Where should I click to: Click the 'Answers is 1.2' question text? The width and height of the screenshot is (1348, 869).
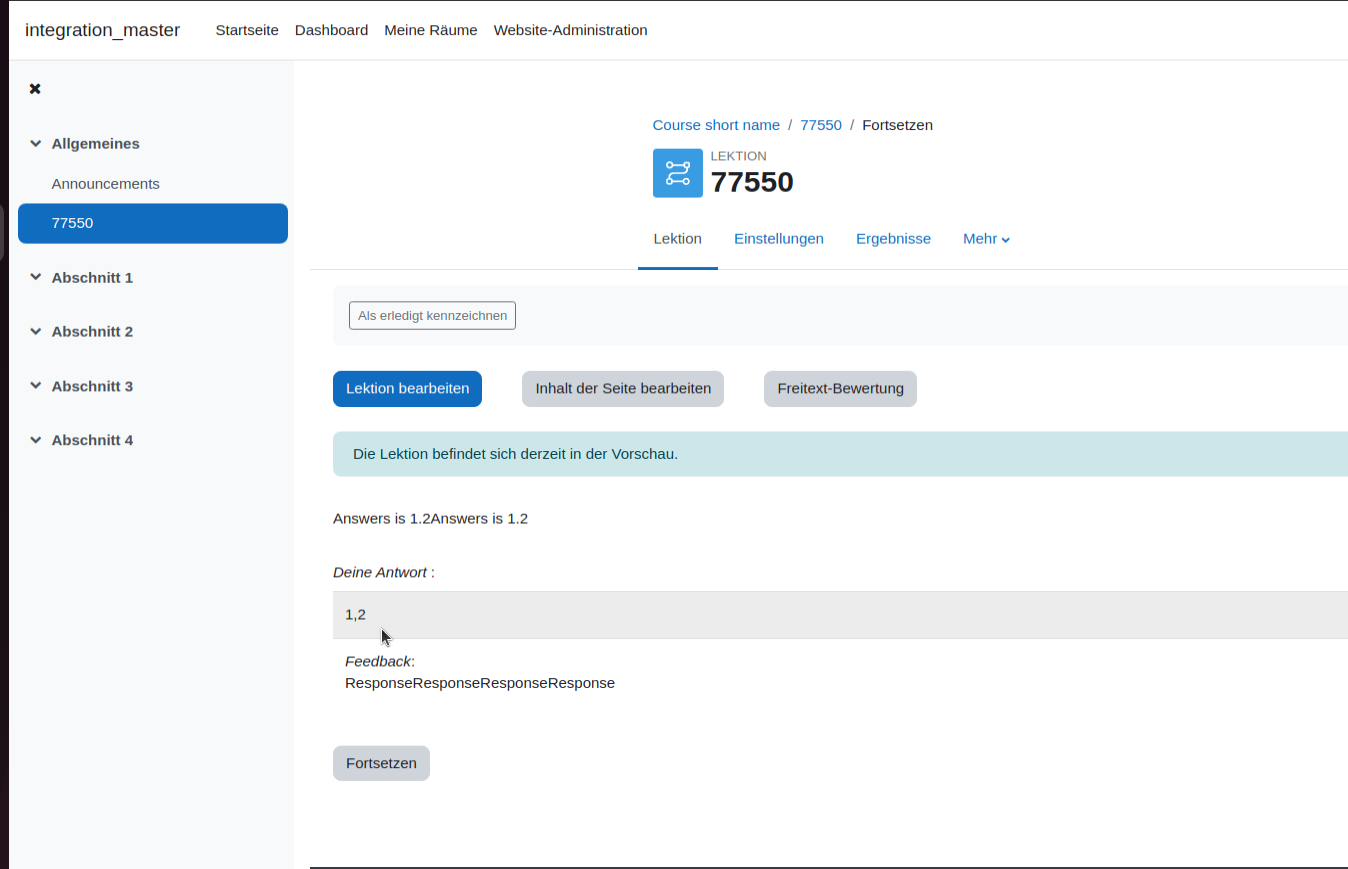click(x=430, y=519)
